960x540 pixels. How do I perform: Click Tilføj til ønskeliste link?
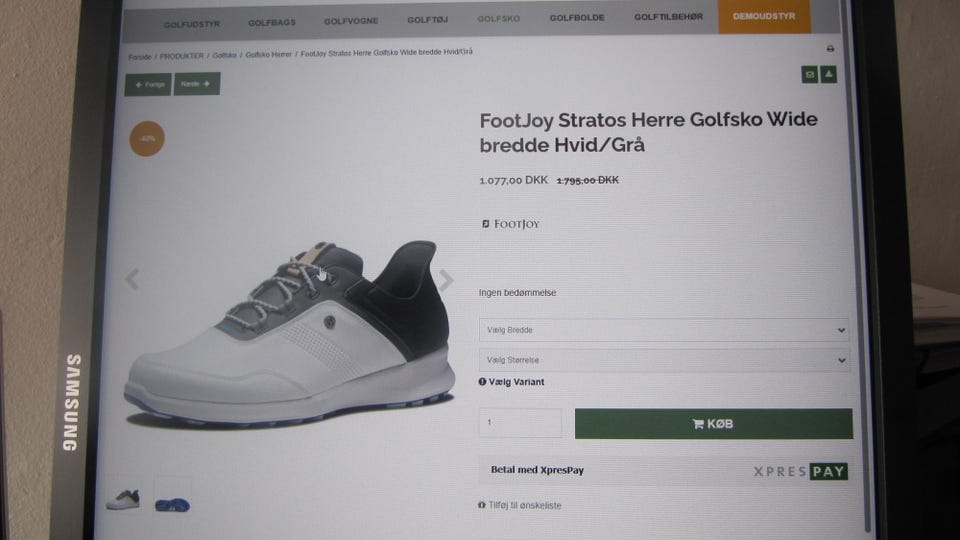click(x=520, y=505)
